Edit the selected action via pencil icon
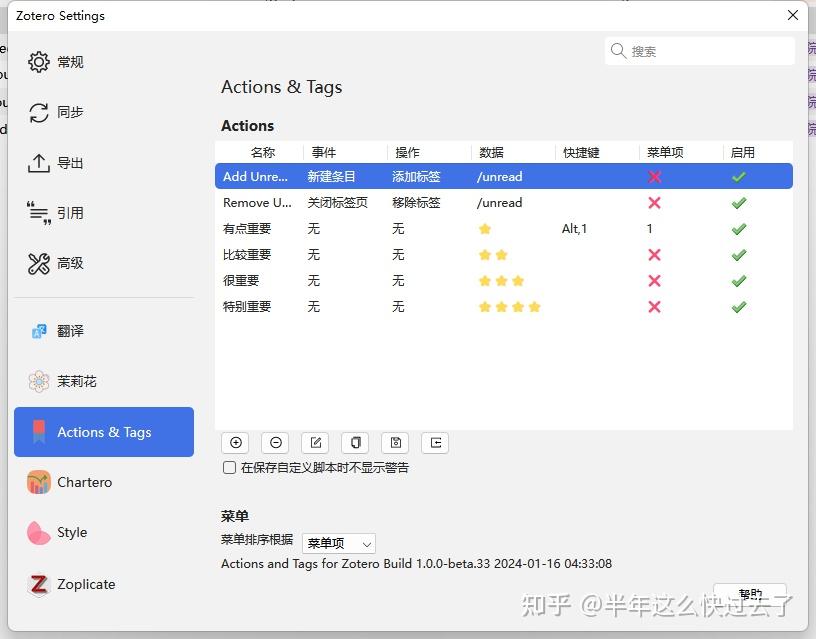The width and height of the screenshot is (816, 639). tap(315, 442)
